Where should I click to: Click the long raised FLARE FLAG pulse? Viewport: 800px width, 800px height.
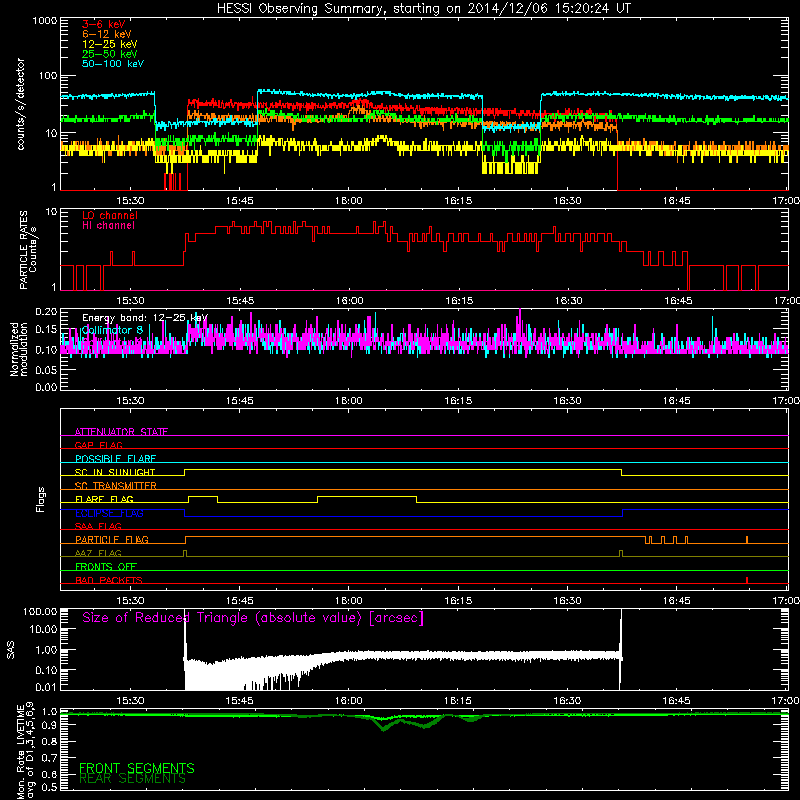(x=367, y=499)
